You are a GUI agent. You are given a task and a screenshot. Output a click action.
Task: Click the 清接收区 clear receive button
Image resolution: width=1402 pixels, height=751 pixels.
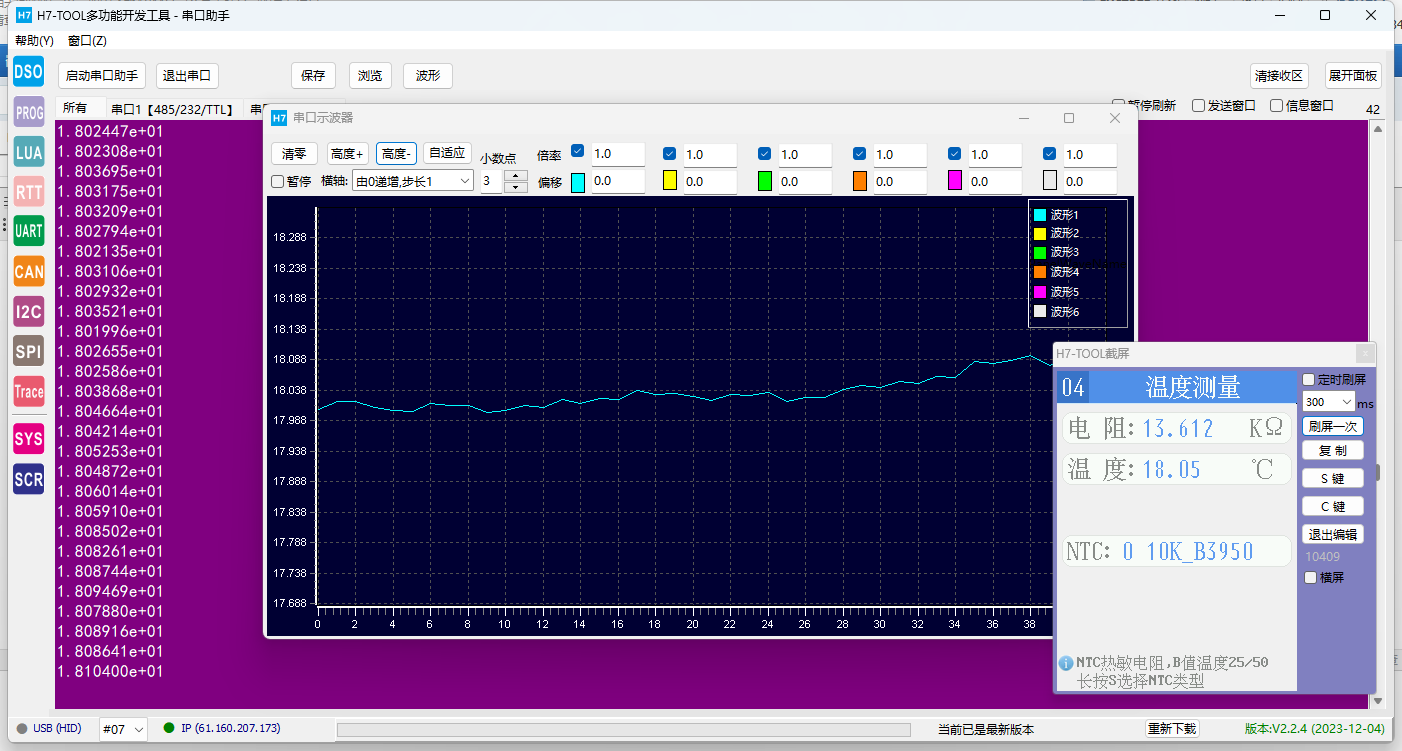tap(1280, 76)
